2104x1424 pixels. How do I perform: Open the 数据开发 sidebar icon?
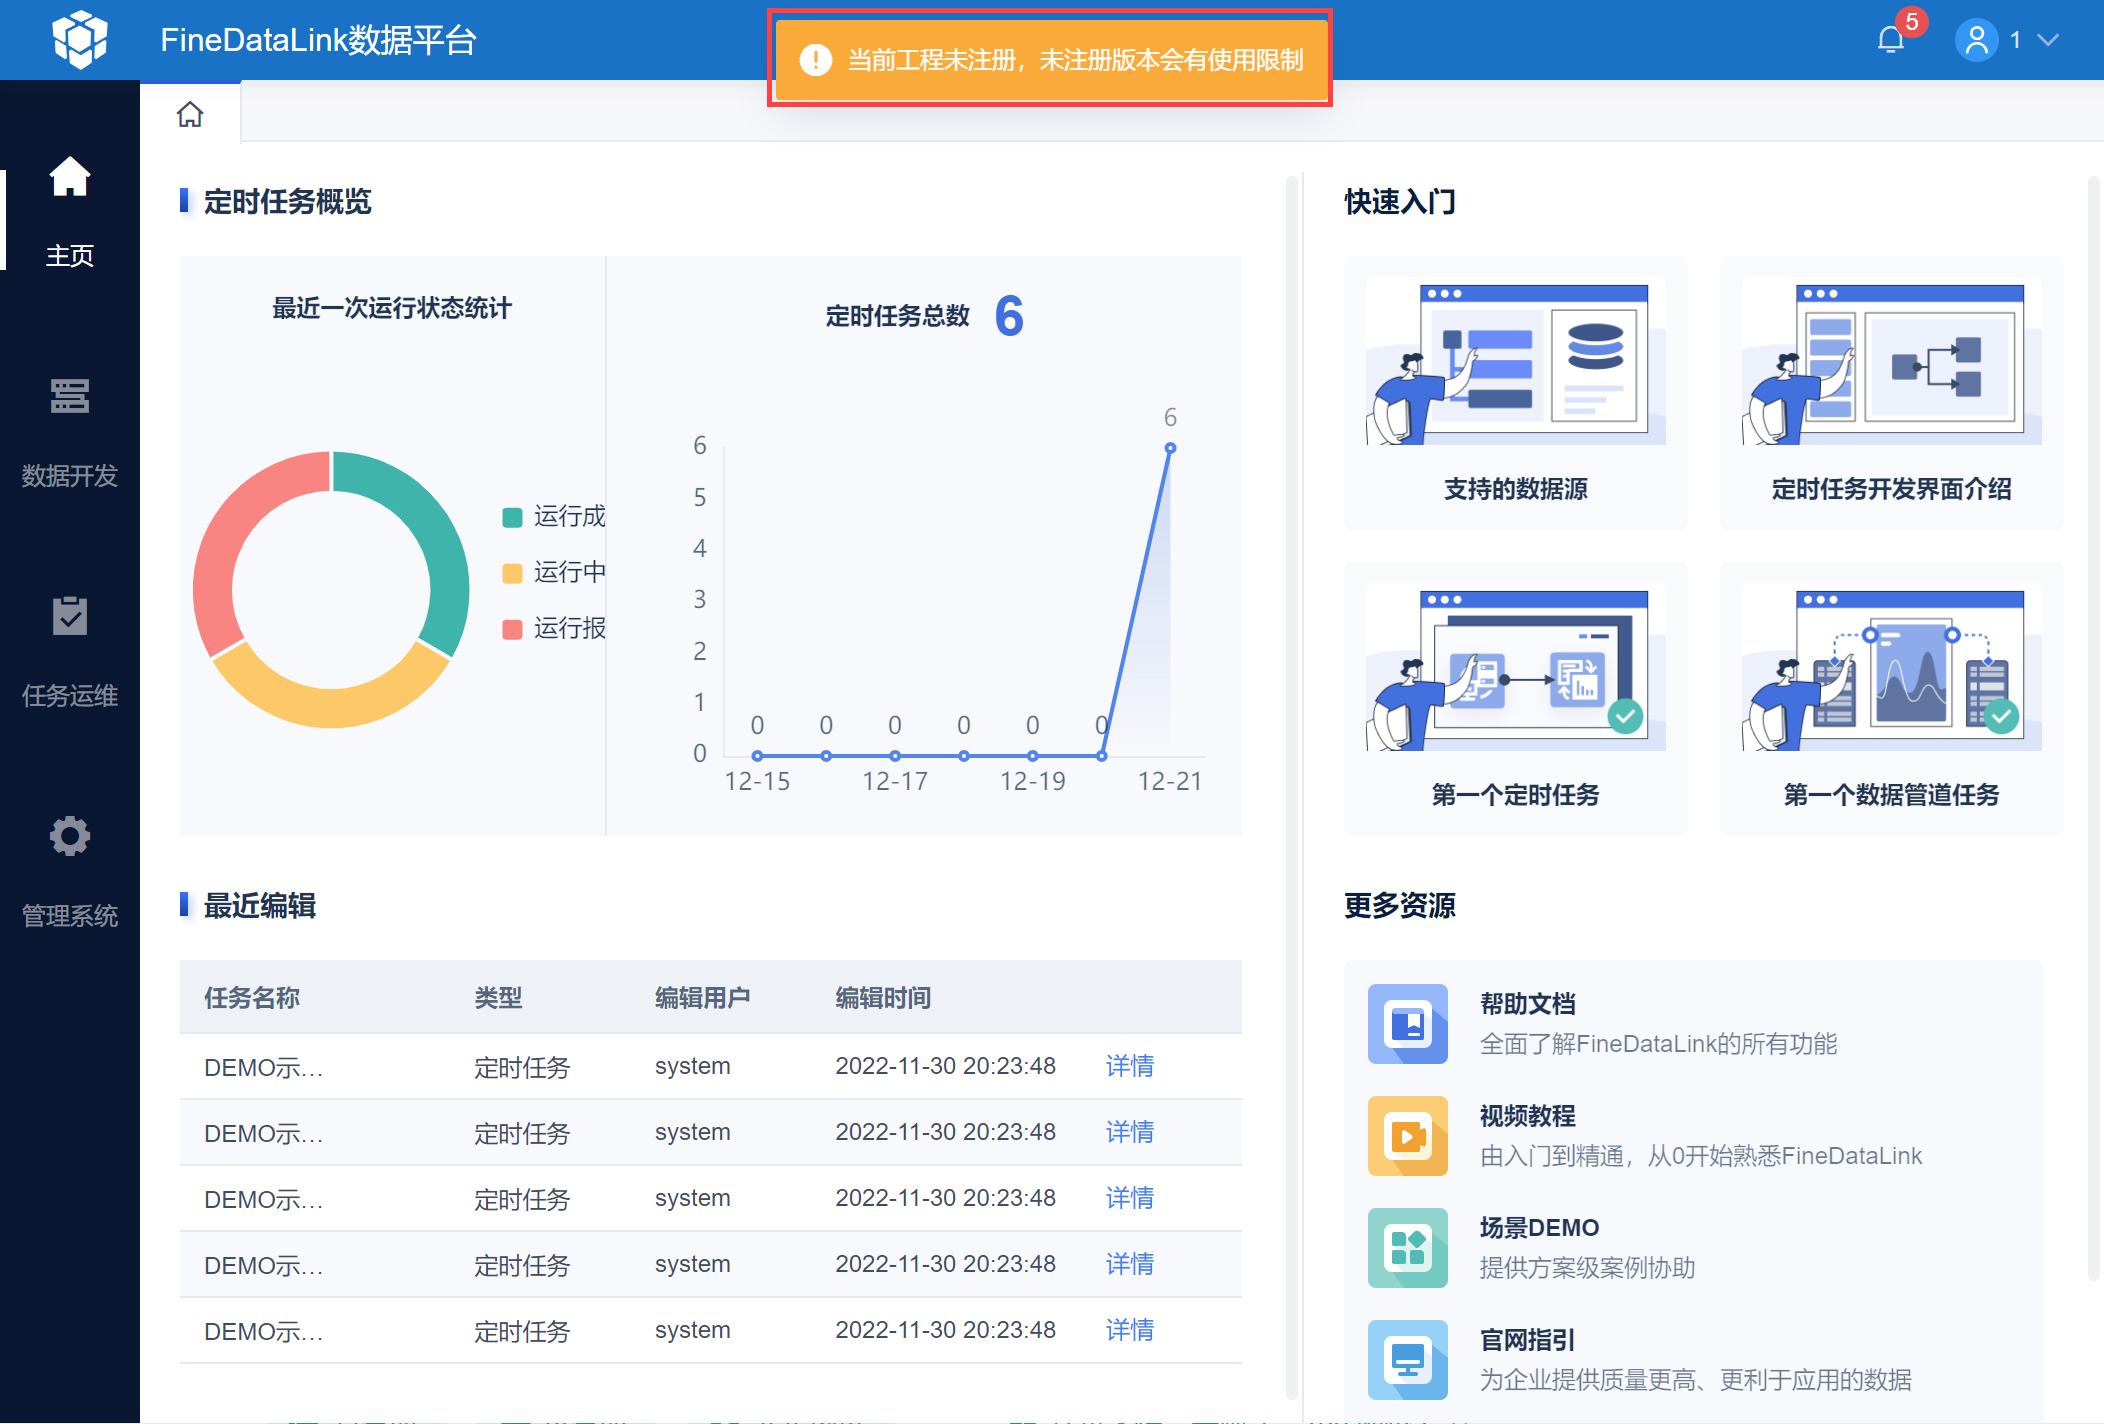70,397
